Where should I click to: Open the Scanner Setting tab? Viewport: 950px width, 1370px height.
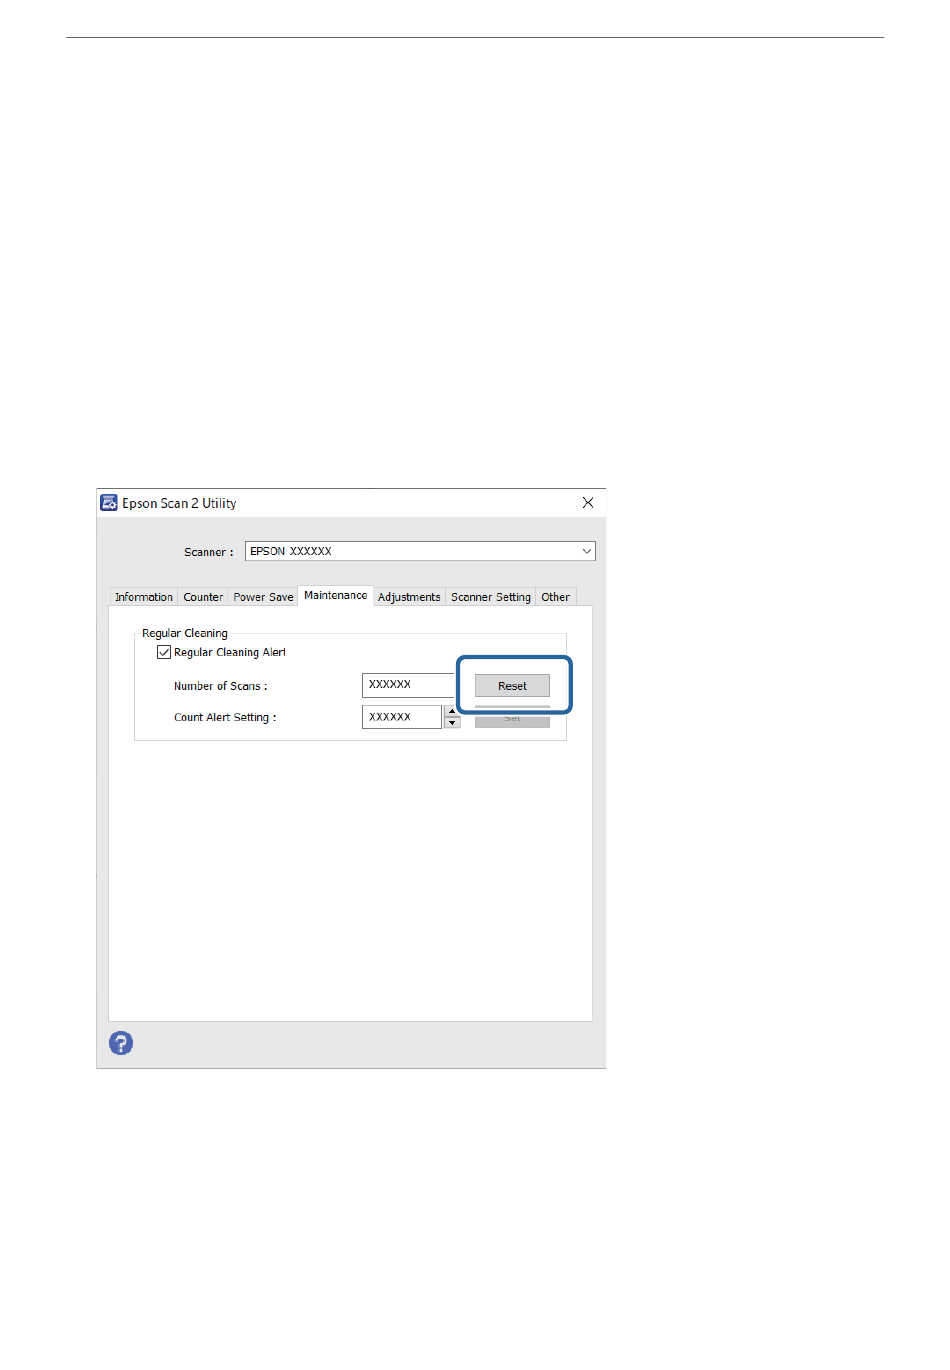(x=490, y=597)
